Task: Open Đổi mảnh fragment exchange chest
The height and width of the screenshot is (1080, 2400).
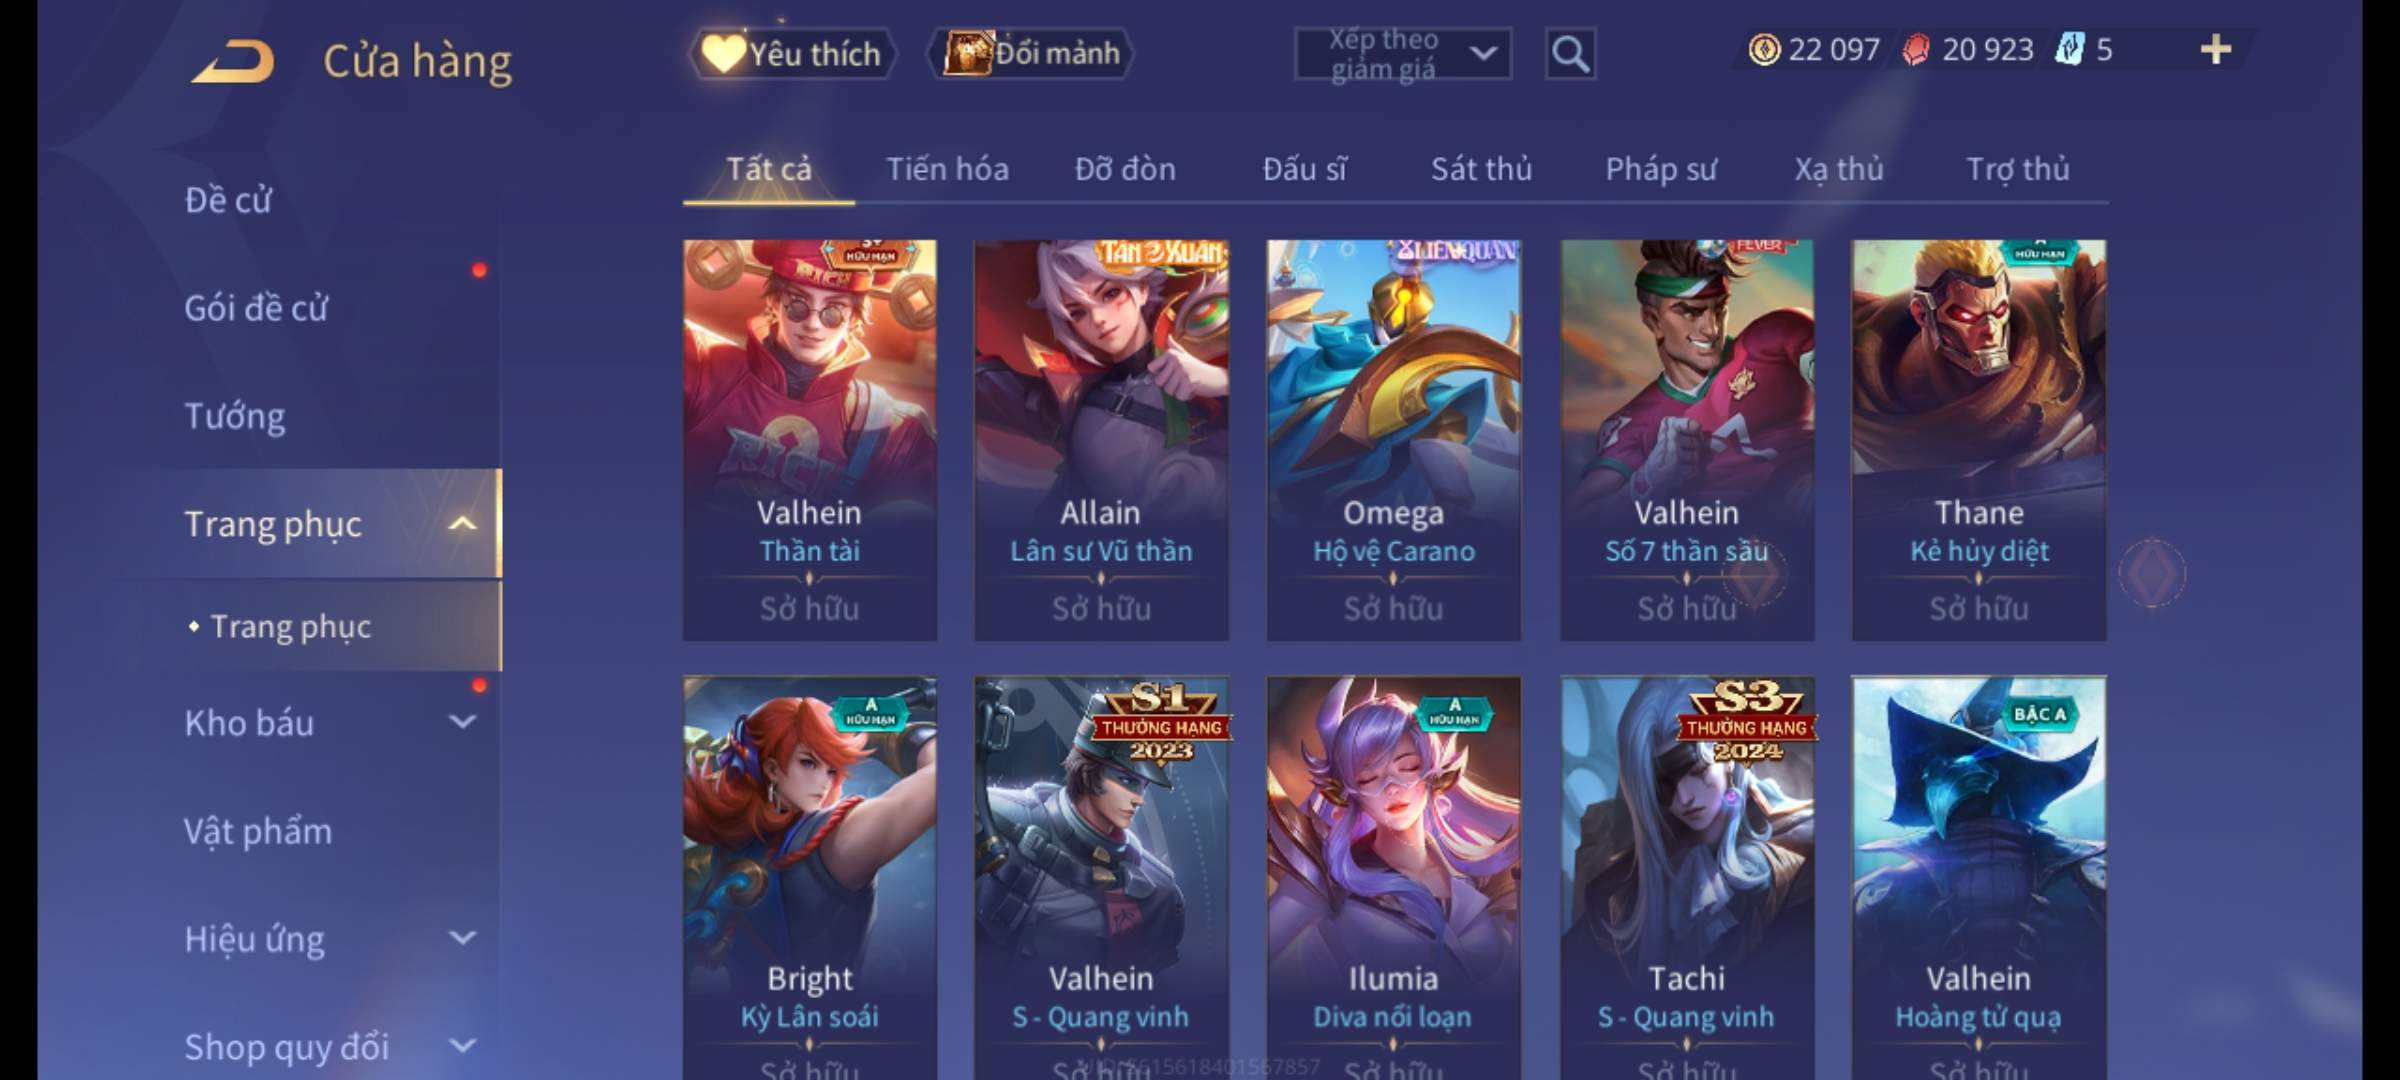Action: pos(1031,53)
